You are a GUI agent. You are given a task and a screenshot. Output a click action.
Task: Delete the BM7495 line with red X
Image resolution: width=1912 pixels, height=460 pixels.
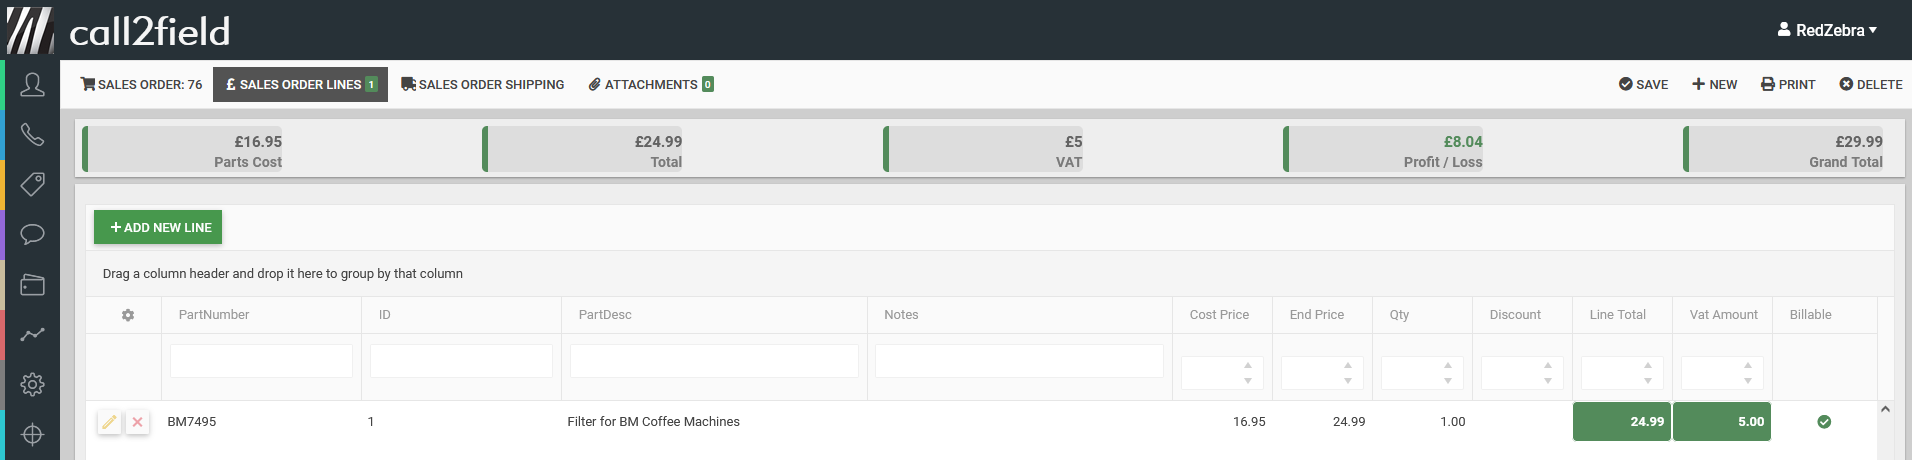(138, 422)
